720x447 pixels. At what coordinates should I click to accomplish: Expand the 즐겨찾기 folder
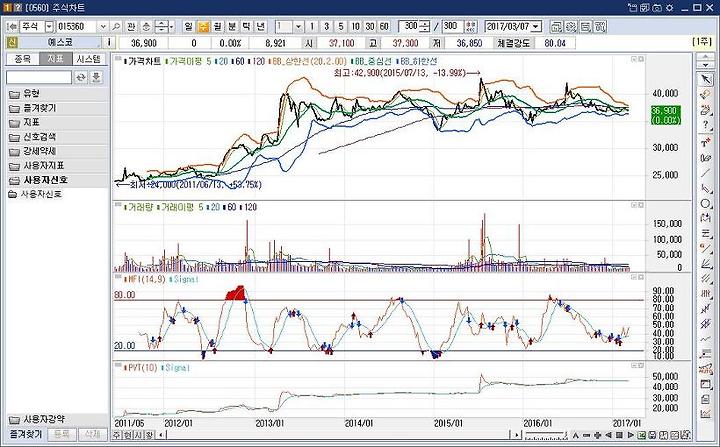click(x=57, y=108)
